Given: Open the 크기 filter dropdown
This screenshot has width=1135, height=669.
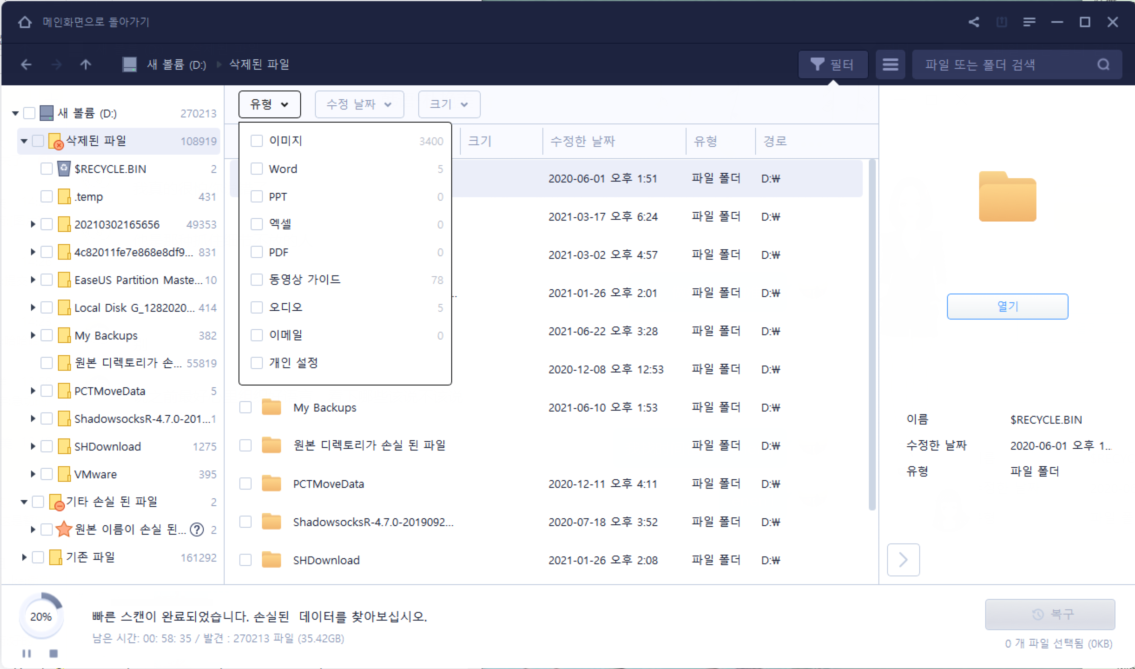Looking at the screenshot, I should 449,104.
